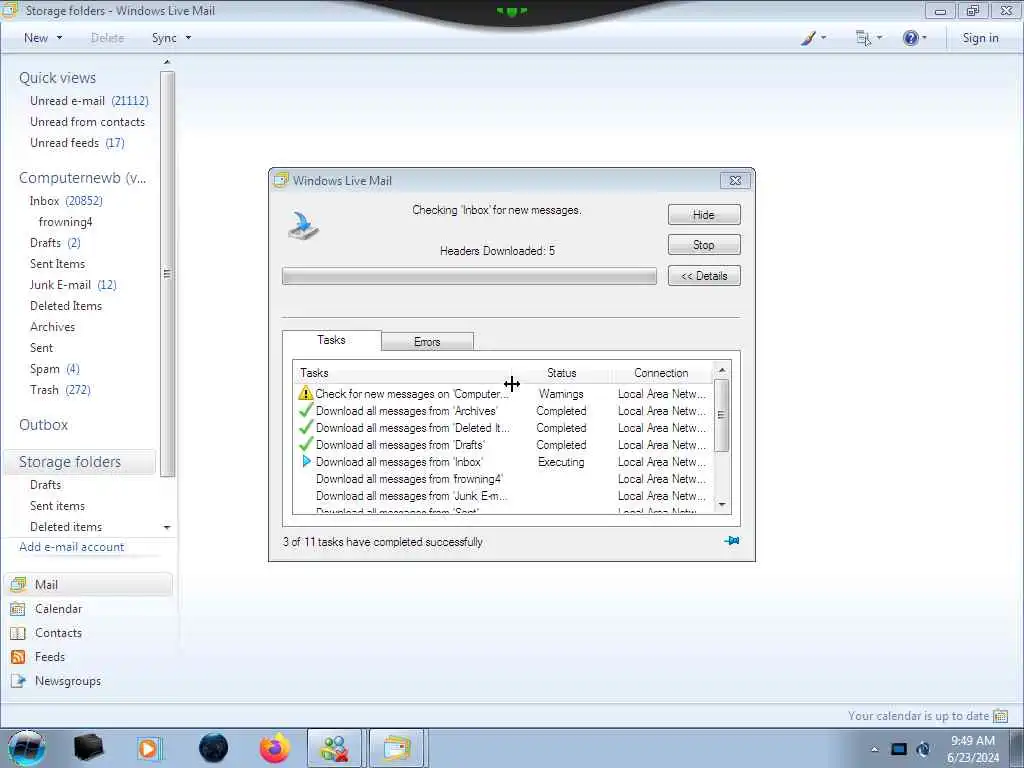This screenshot has height=768, width=1024.
Task: Click the New toolbar button
Action: click(x=36, y=38)
